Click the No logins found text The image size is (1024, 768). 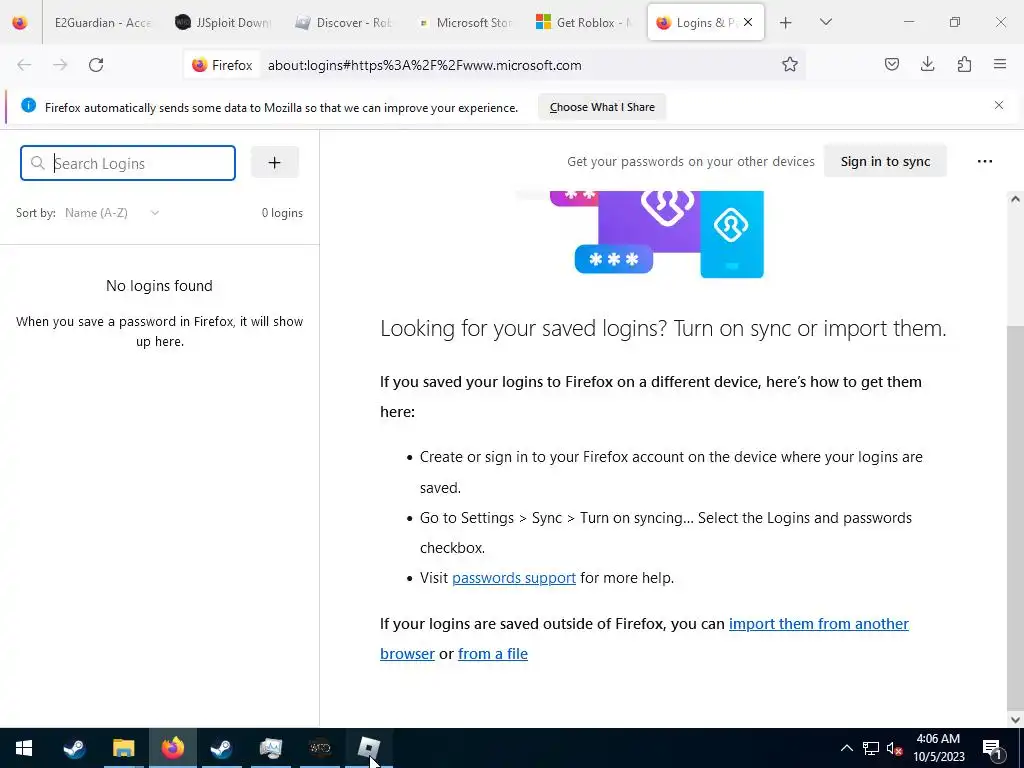click(x=159, y=285)
